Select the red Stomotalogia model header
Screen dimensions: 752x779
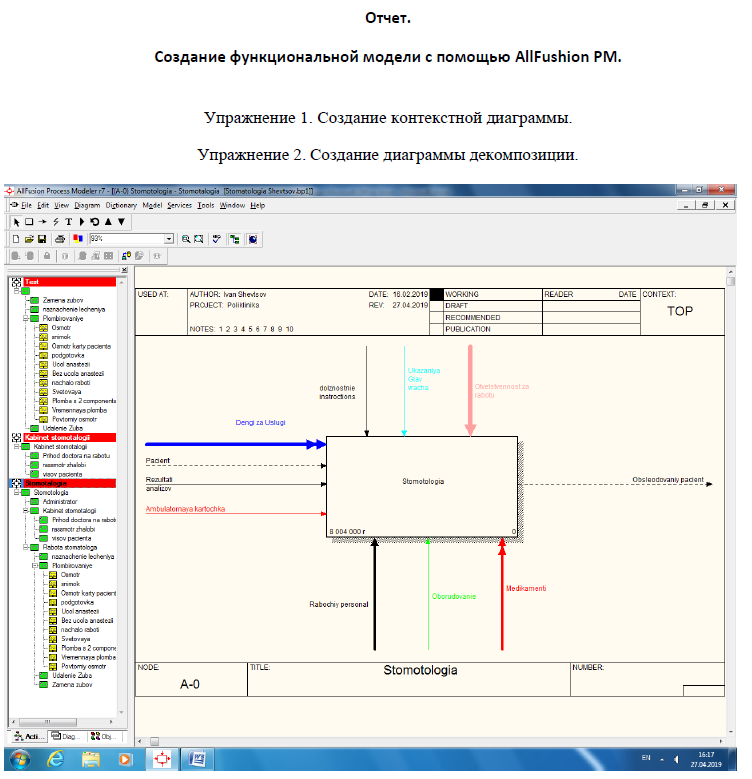point(70,483)
